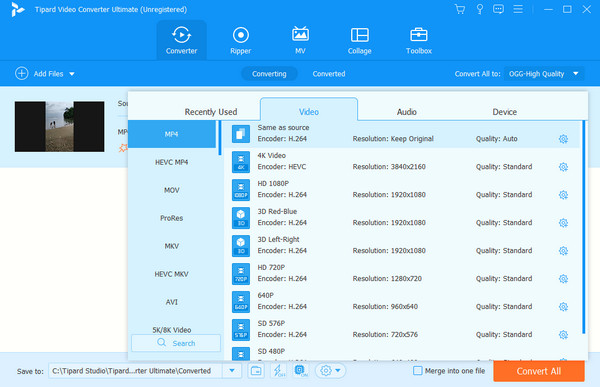Screen dimensions: 600x387
Task: Click the Same as source format icon
Action: click(241, 134)
